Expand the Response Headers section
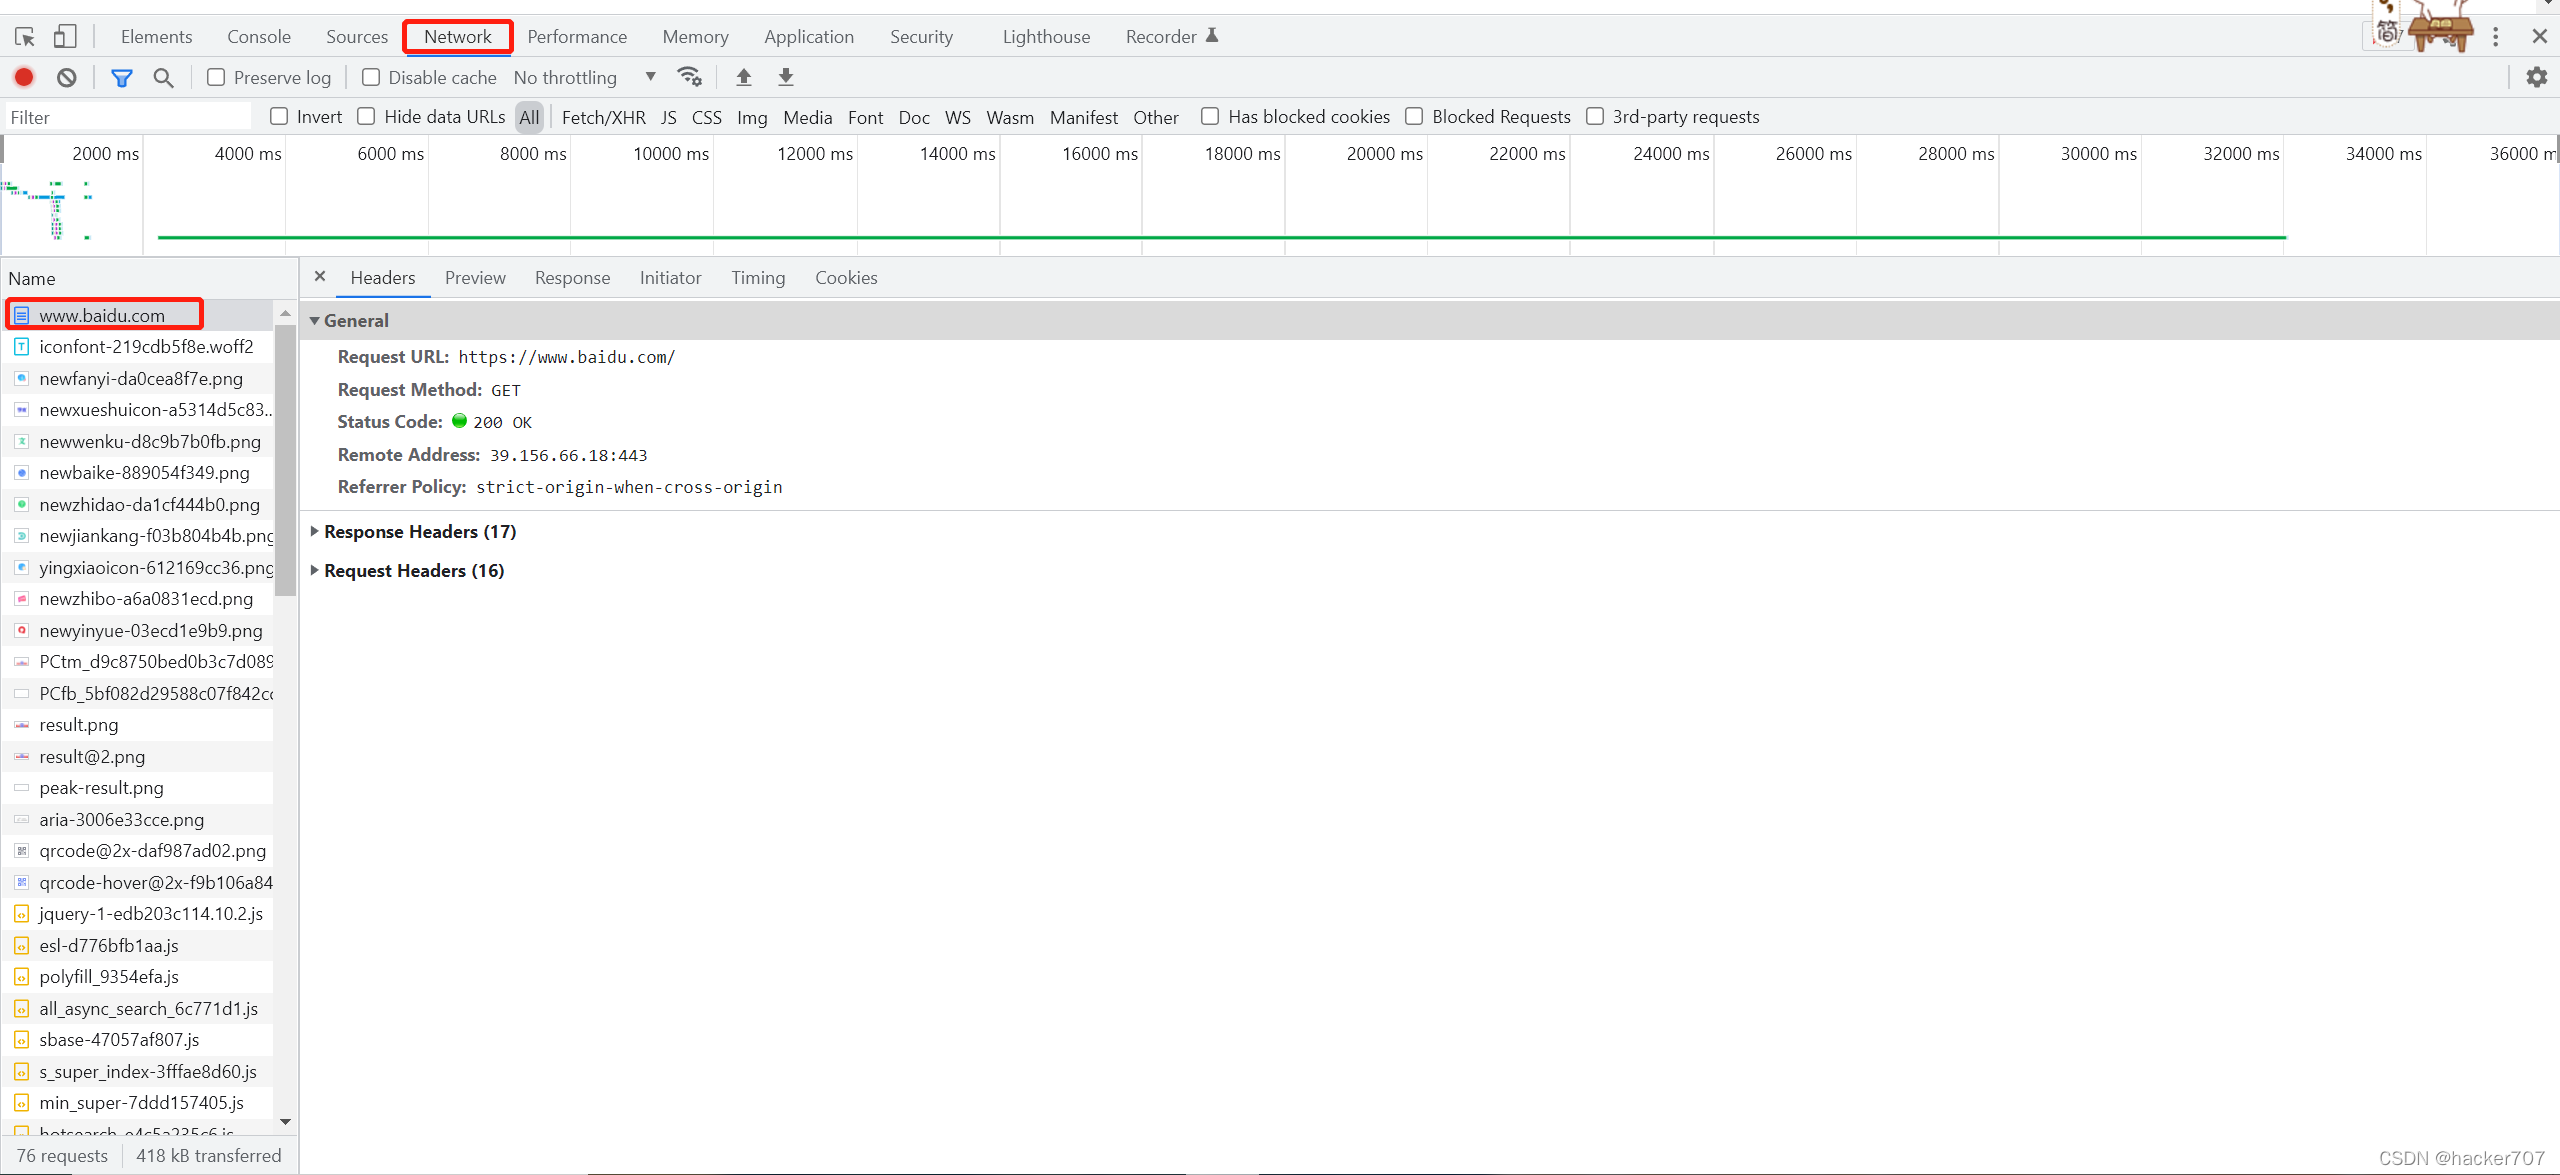Image resolution: width=2560 pixels, height=1175 pixels. [x=419, y=532]
